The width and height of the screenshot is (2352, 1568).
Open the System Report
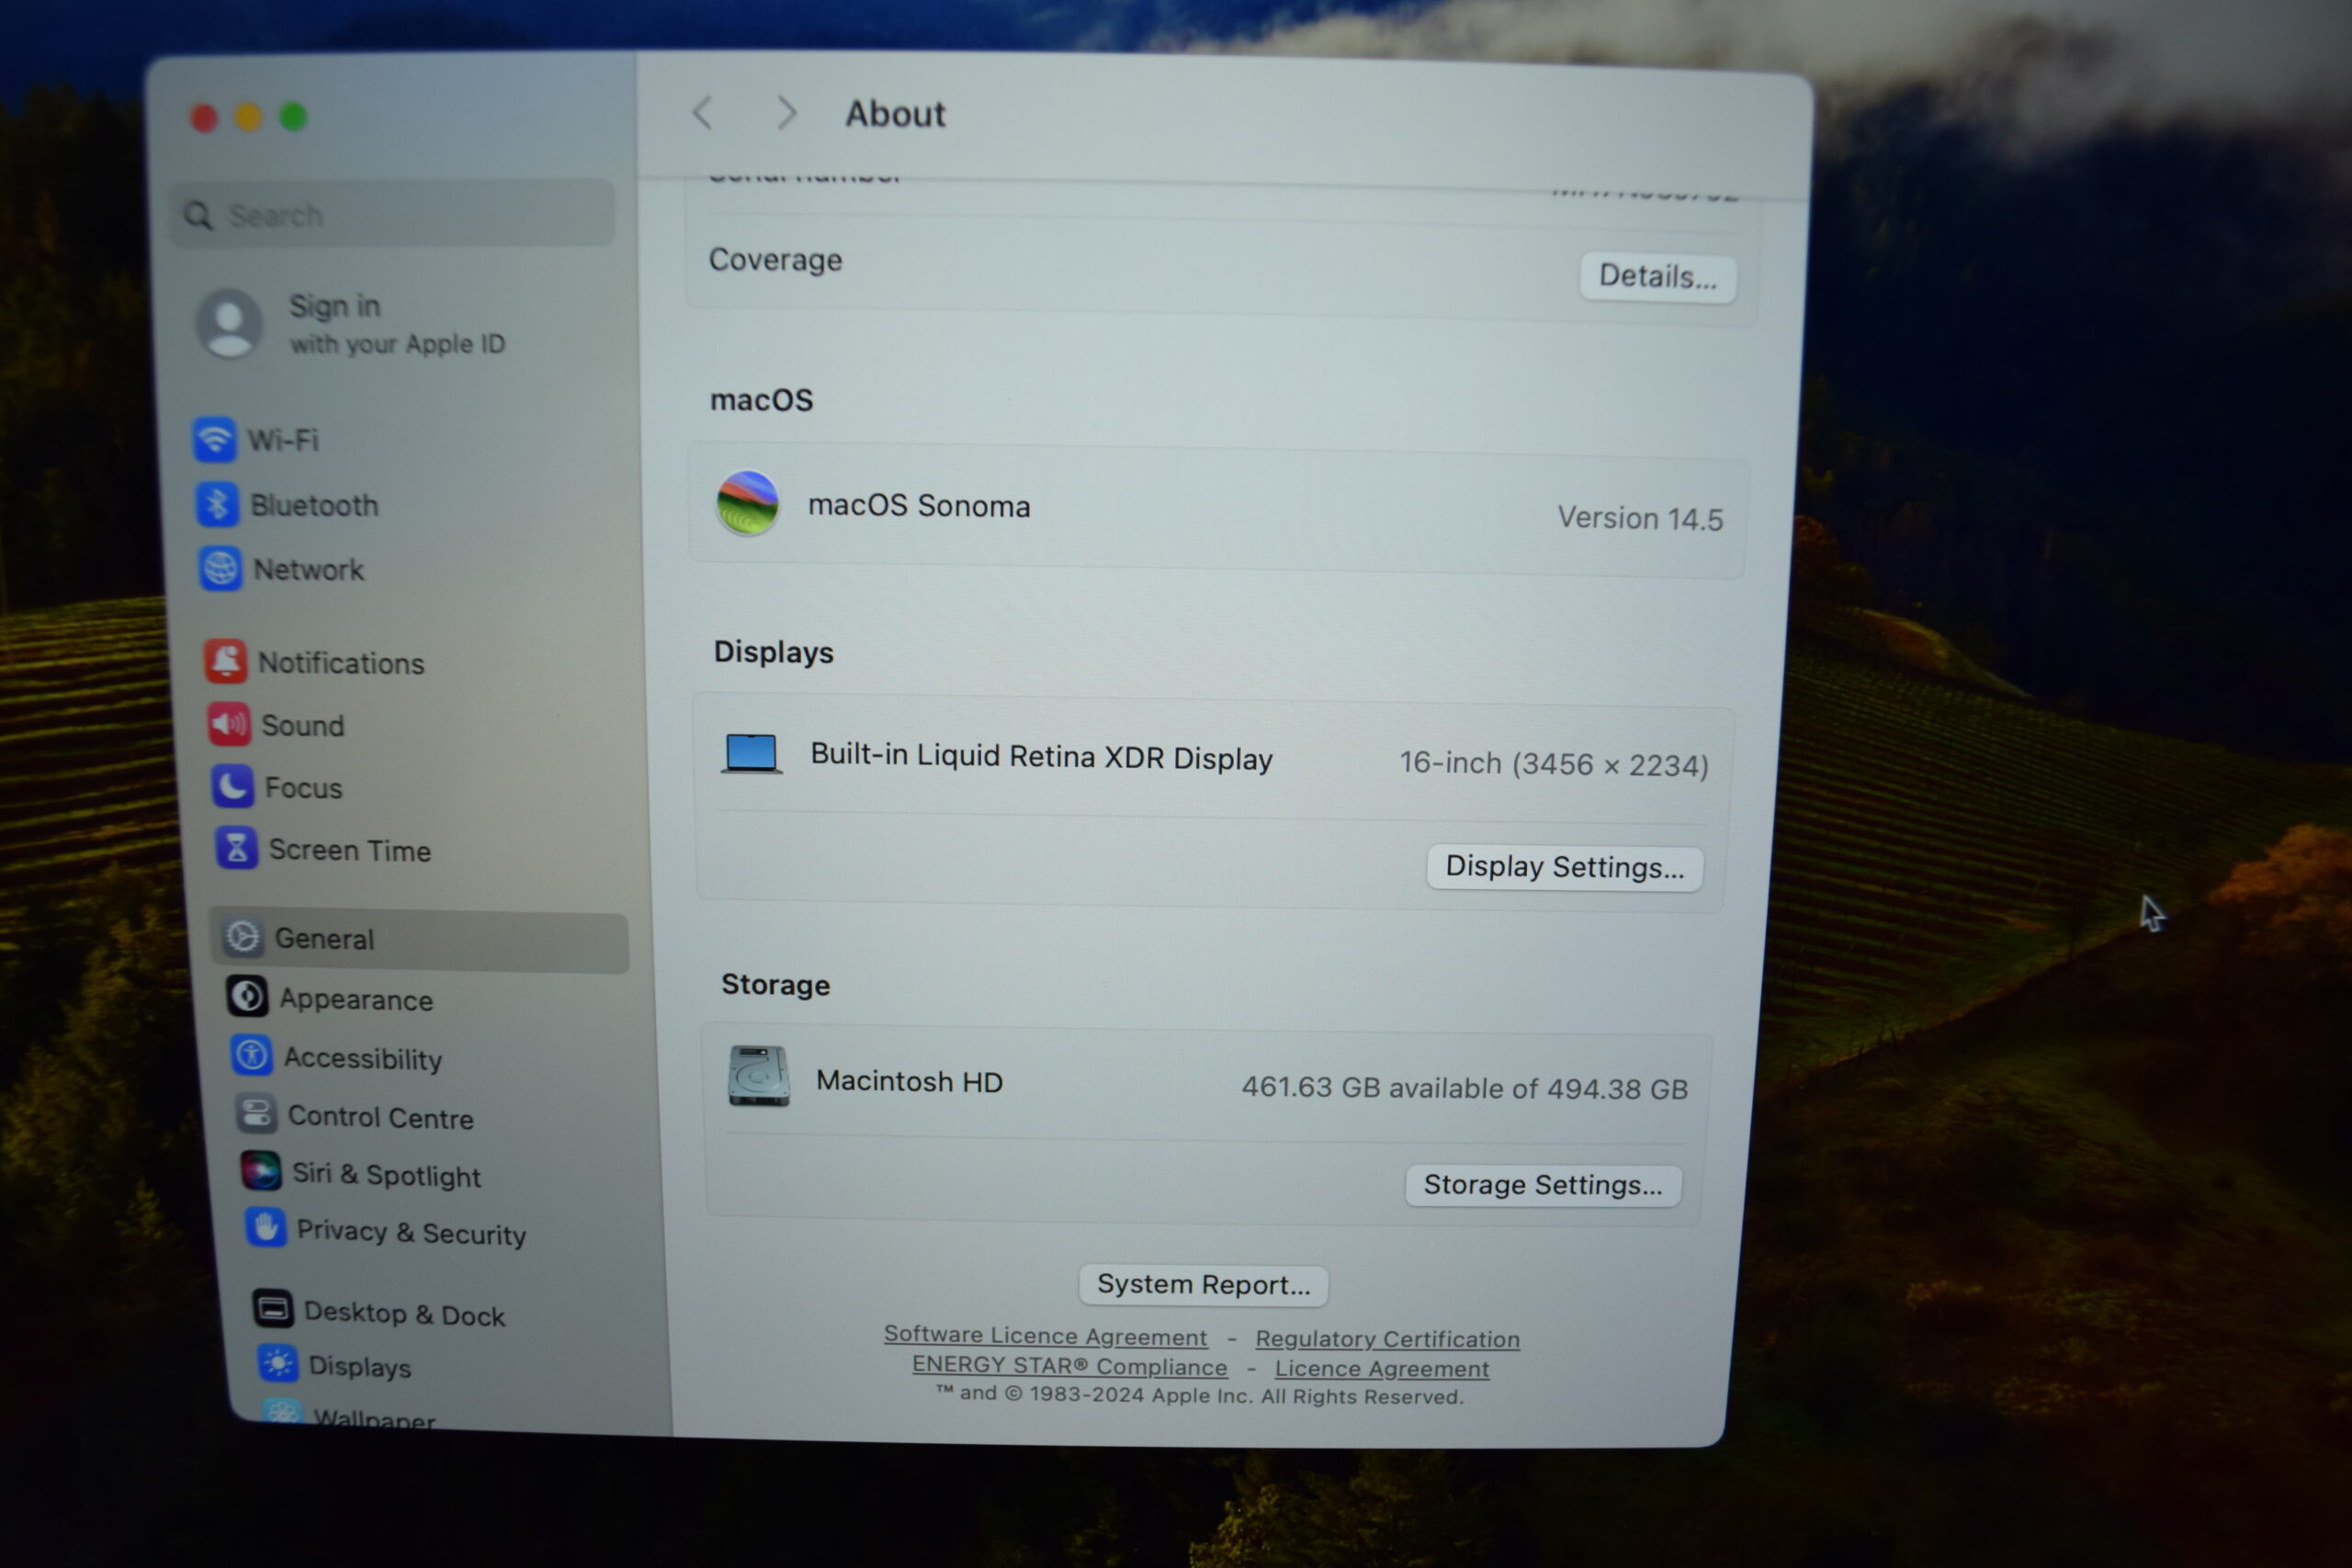point(1204,1285)
